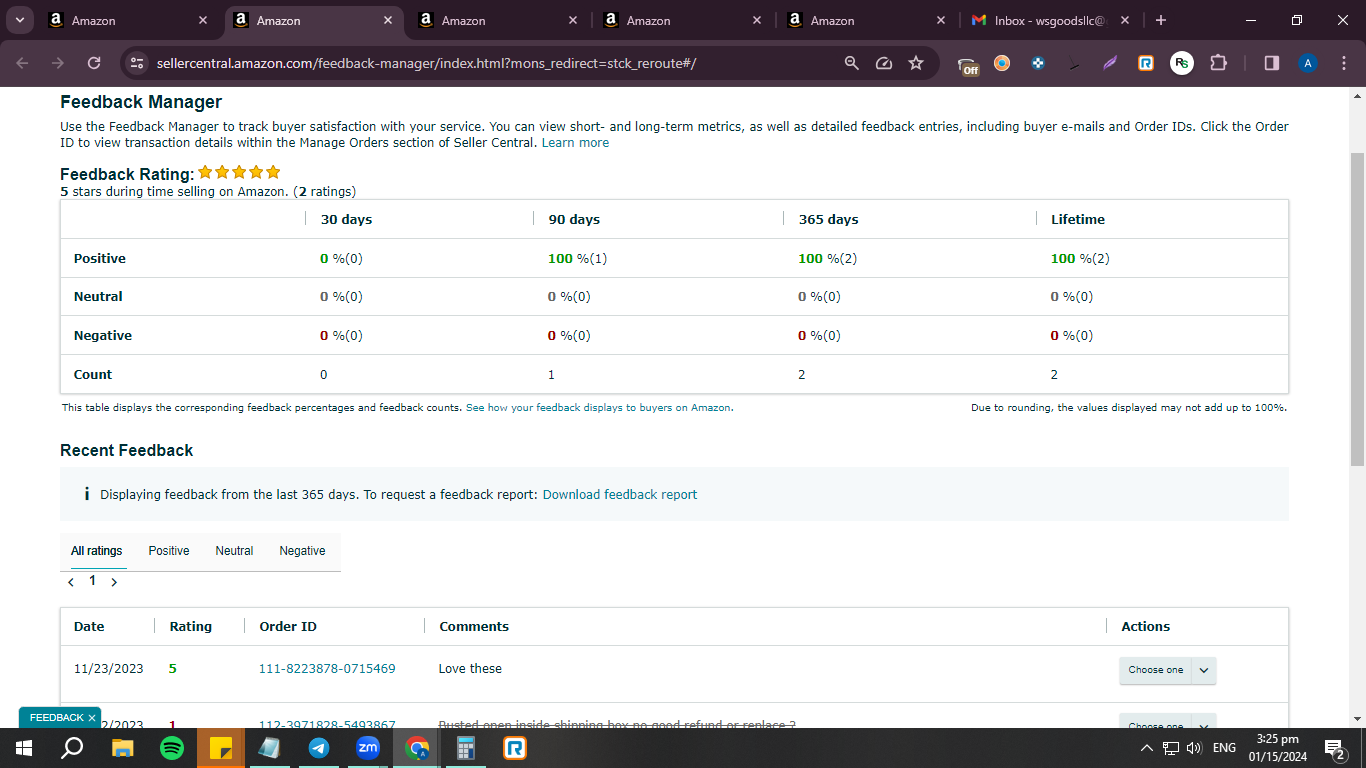Click the Order ID column header
The width and height of the screenshot is (1366, 768).
point(288,626)
